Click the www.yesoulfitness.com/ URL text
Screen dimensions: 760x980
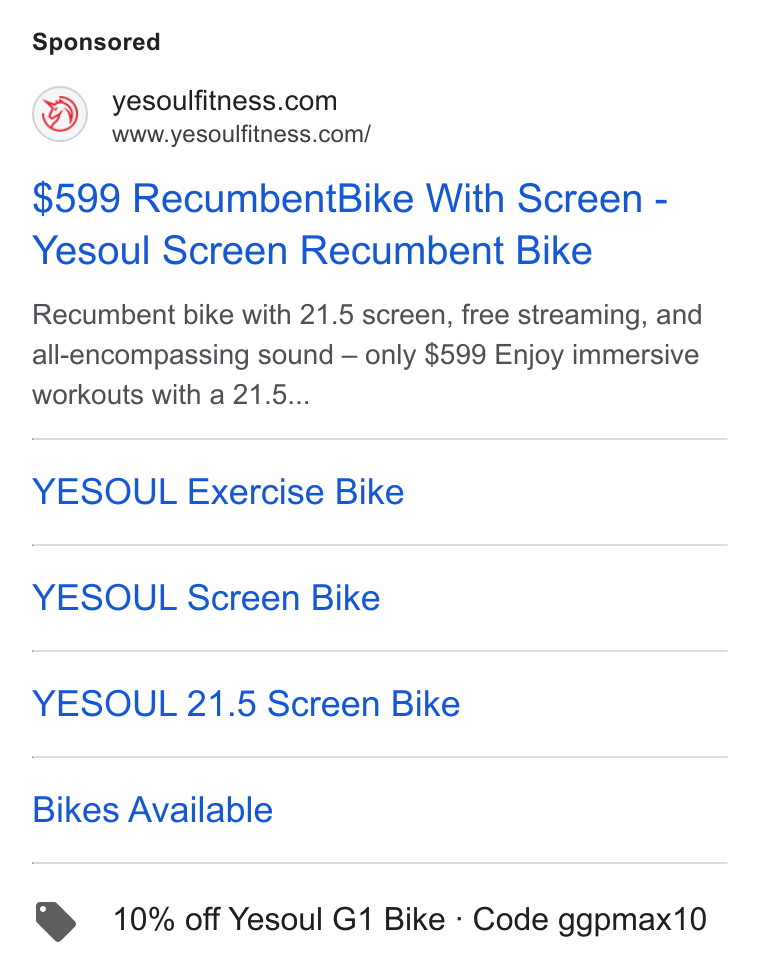tap(241, 134)
